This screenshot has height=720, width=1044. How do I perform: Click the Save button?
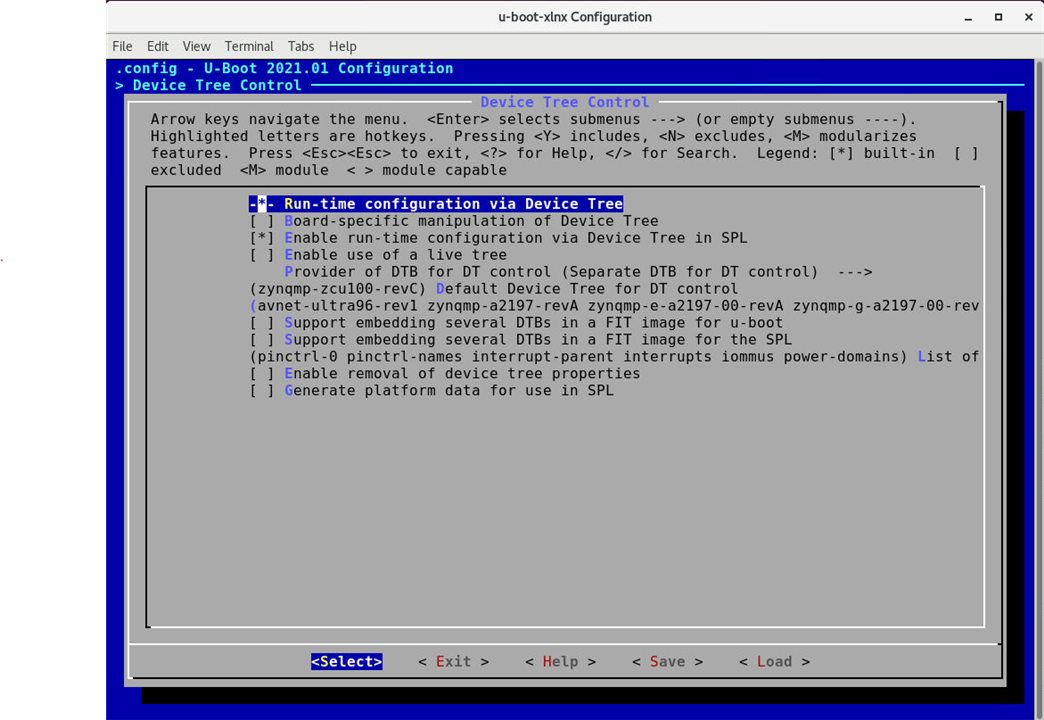pyautogui.click(x=667, y=662)
